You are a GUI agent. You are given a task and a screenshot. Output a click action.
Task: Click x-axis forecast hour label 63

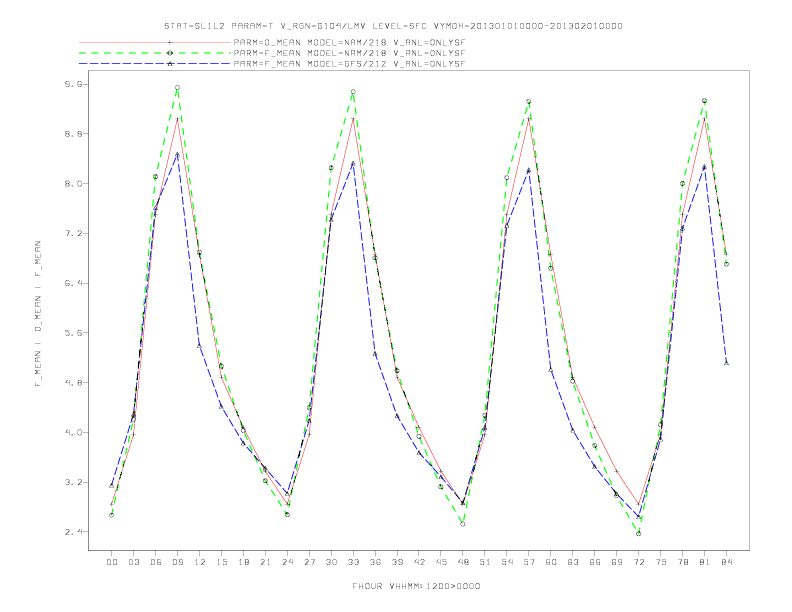pos(573,562)
